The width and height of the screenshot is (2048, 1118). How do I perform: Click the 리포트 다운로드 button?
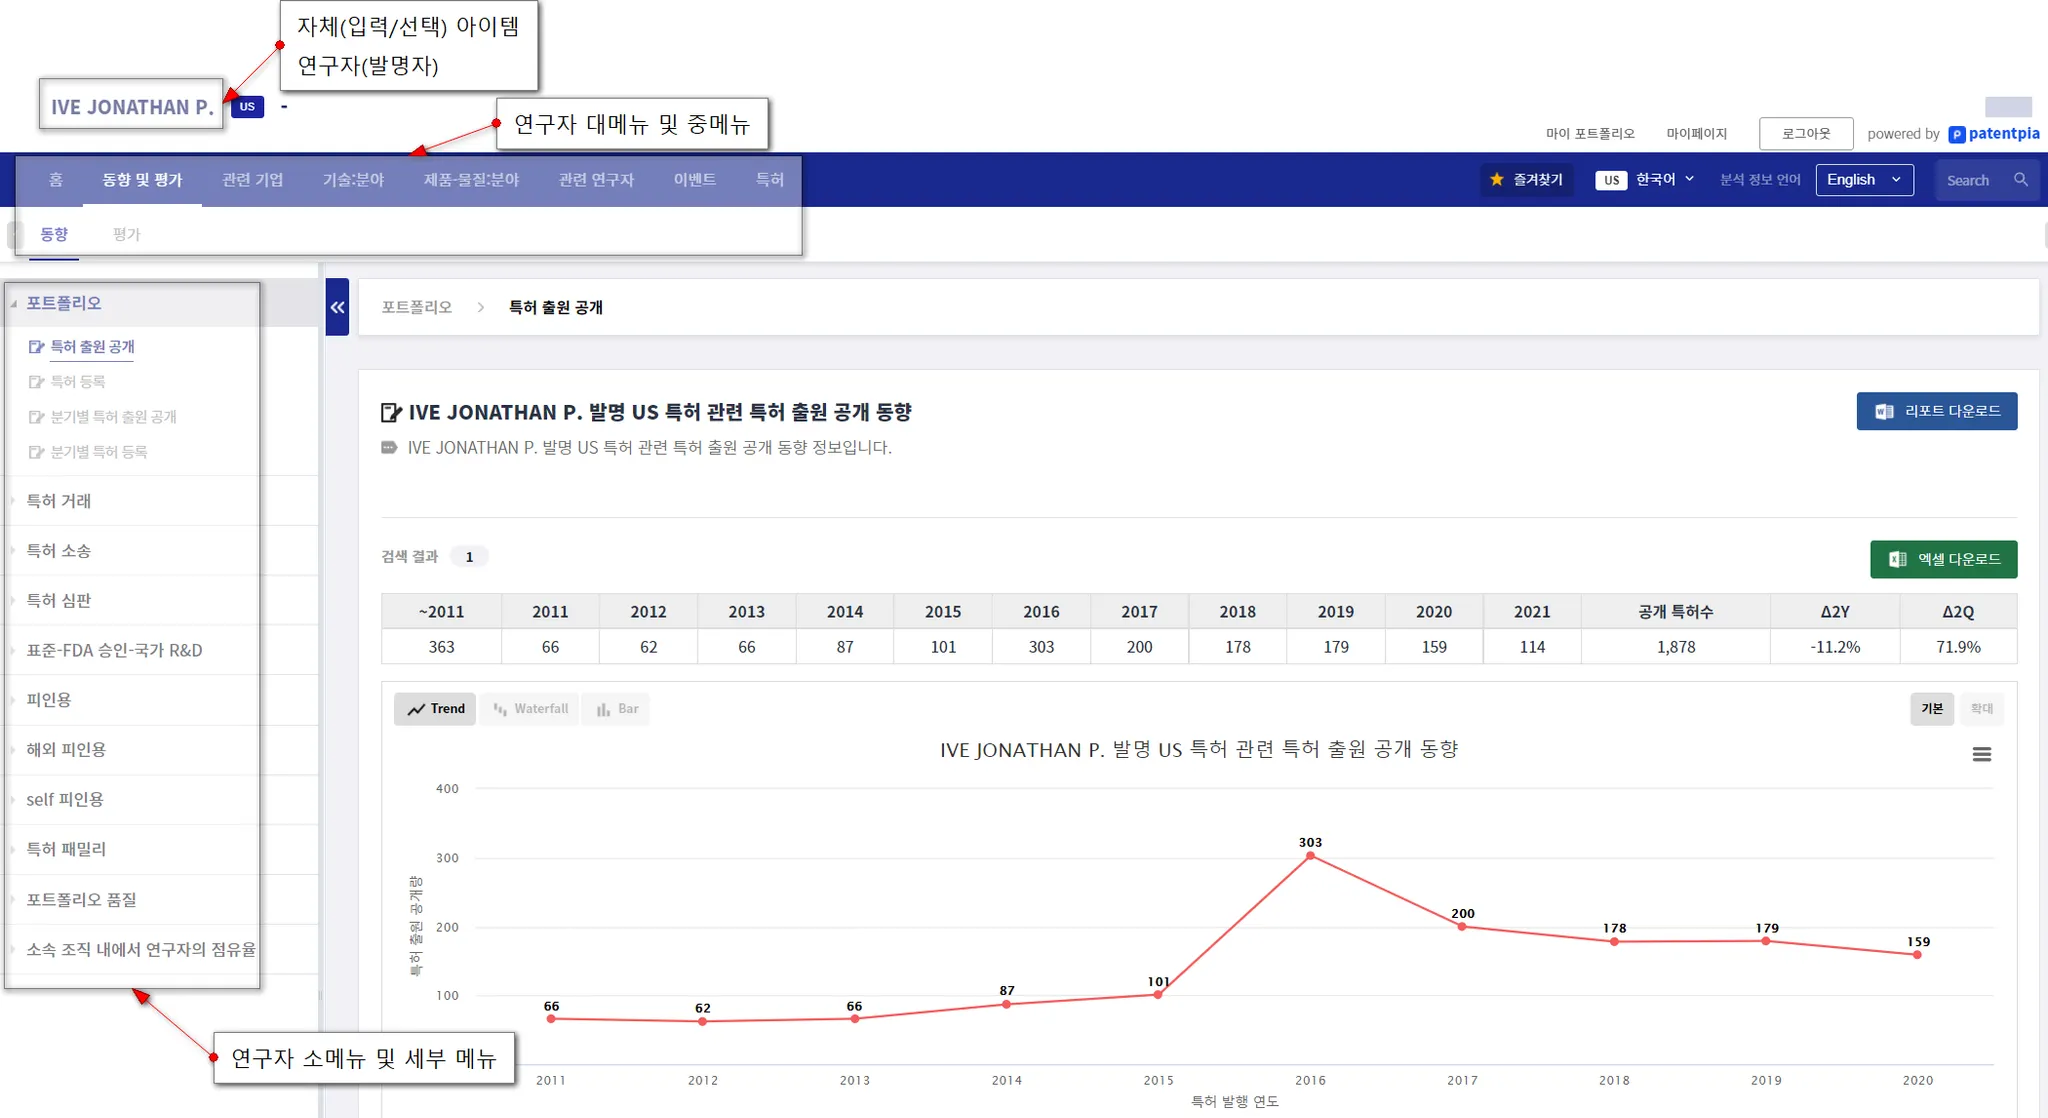pyautogui.click(x=1936, y=411)
